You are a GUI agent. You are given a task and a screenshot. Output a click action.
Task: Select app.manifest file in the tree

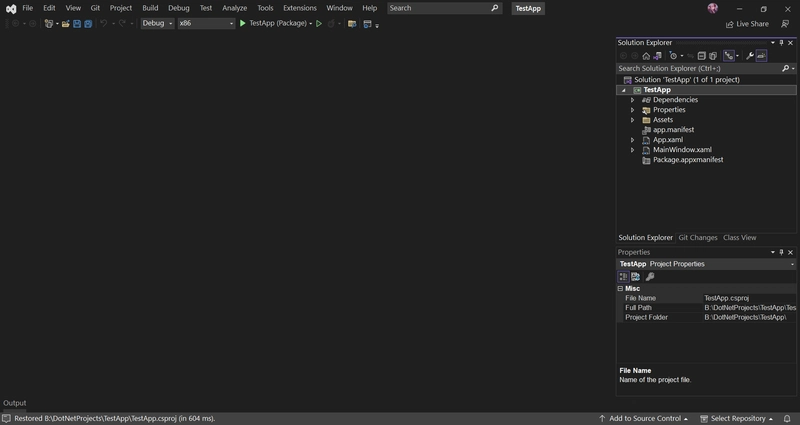coord(673,130)
